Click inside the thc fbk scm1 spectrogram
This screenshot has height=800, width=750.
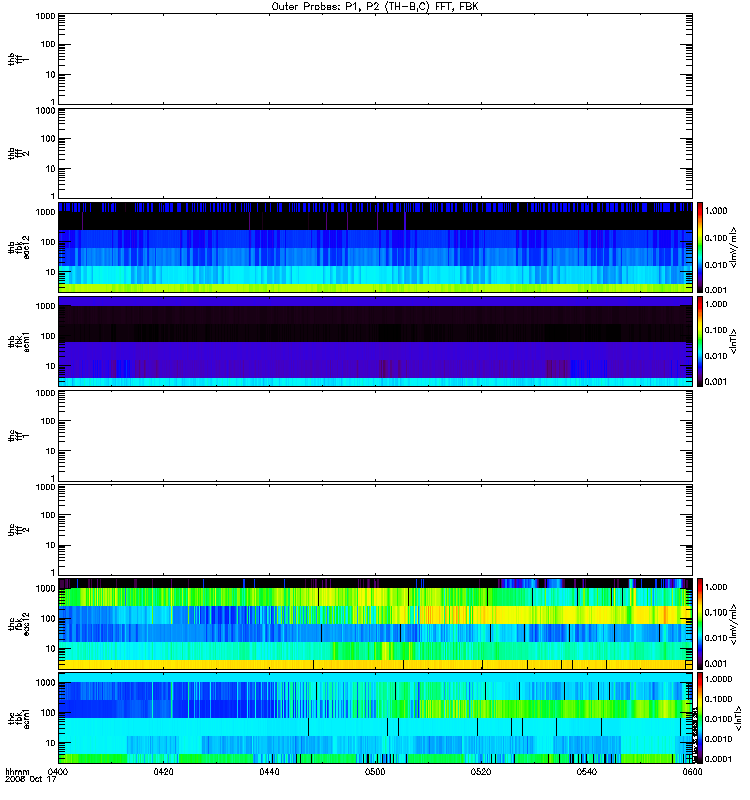375,718
